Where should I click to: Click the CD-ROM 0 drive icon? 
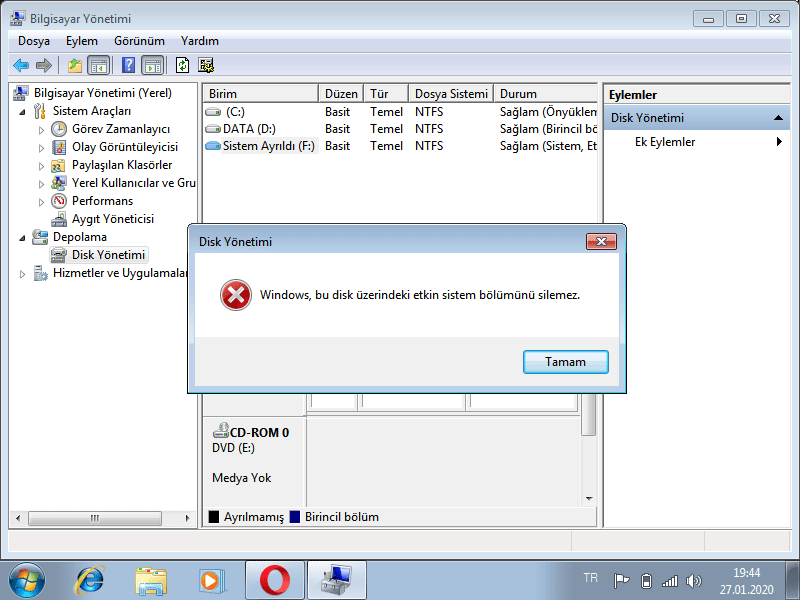(x=220, y=431)
